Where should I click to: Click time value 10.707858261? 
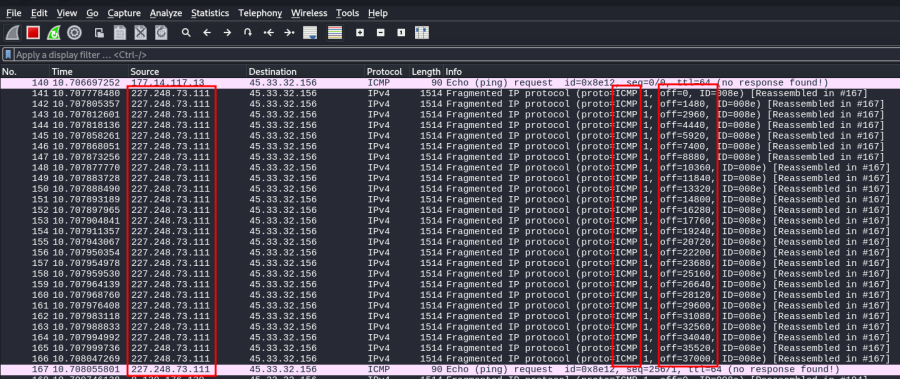click(x=86, y=136)
